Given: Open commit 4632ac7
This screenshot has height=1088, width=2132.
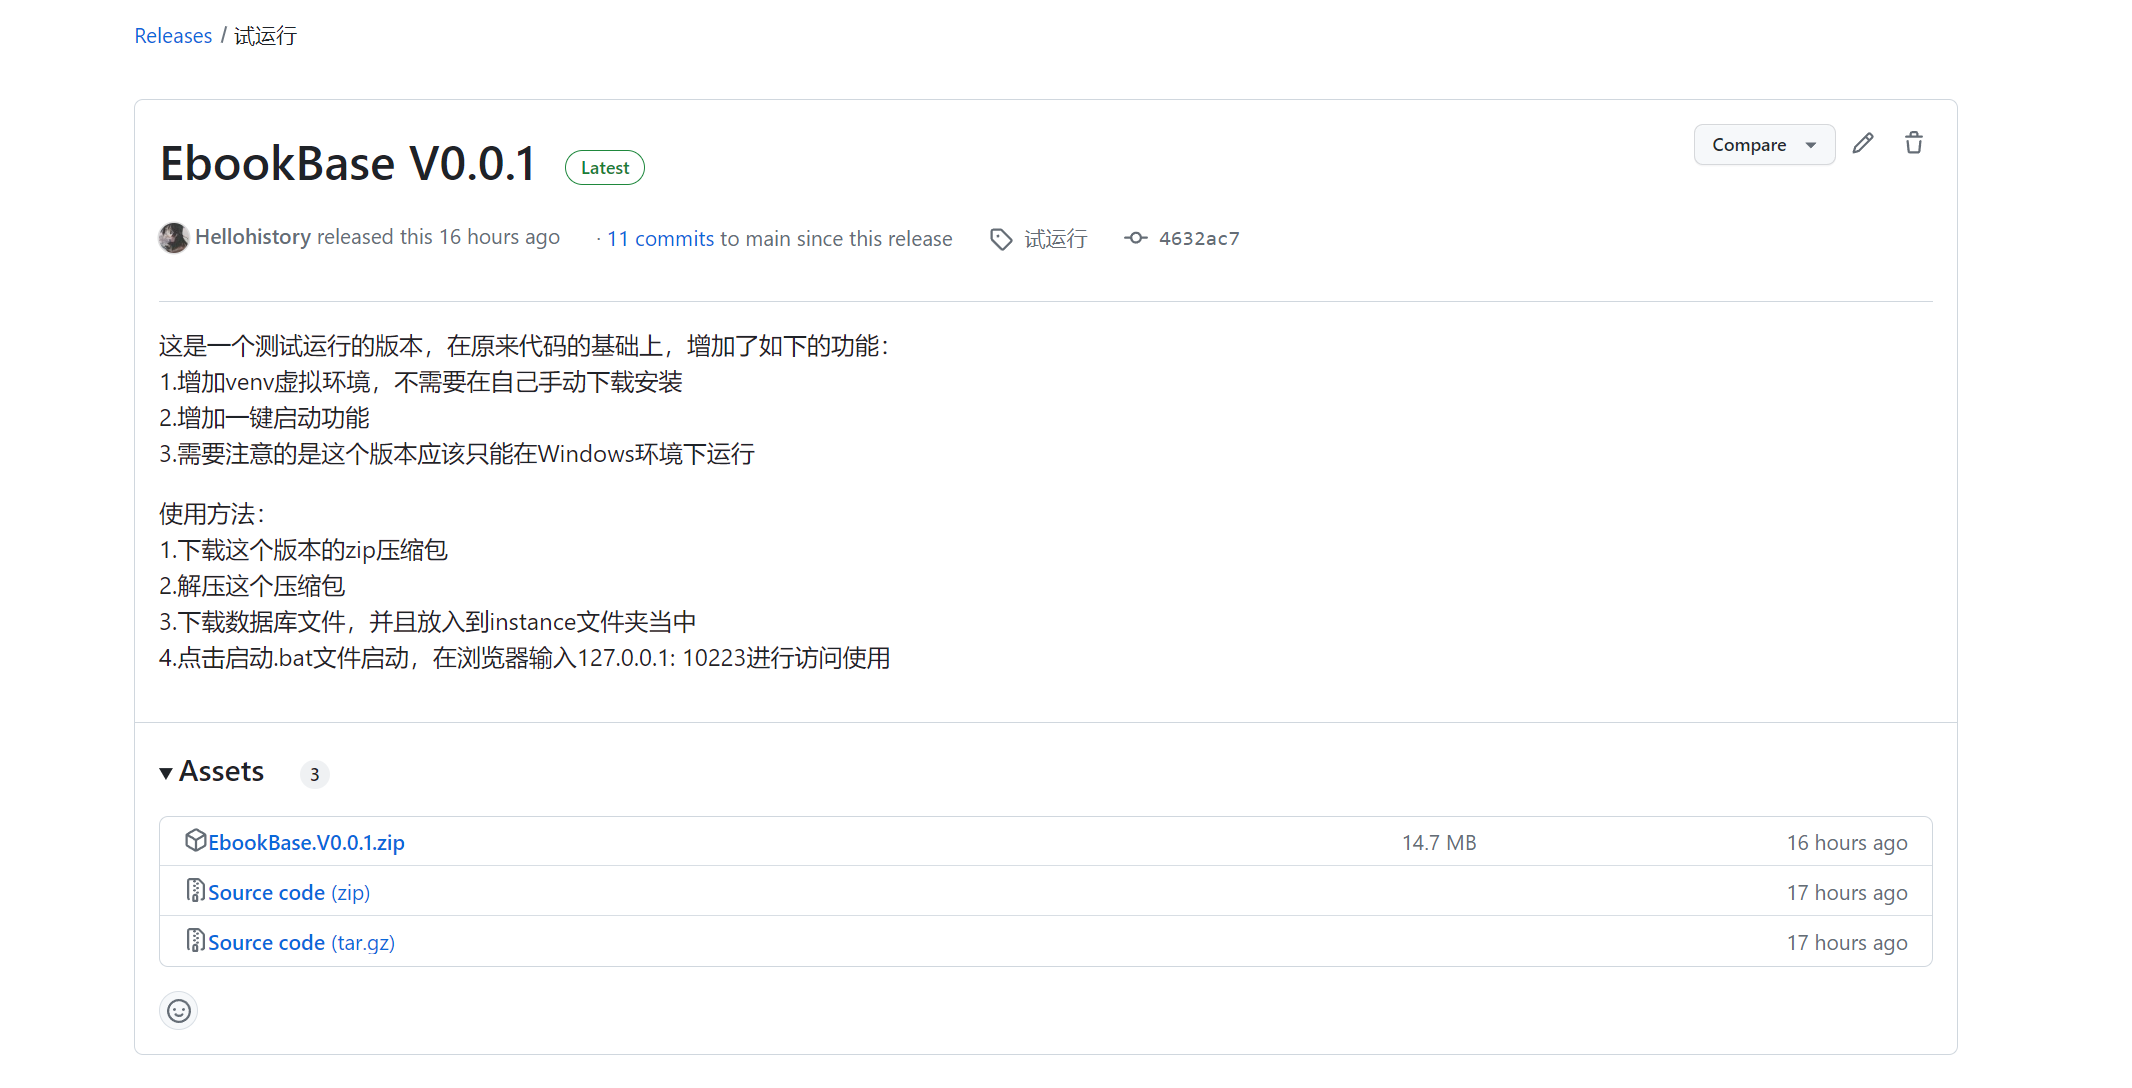Looking at the screenshot, I should [x=1199, y=239].
